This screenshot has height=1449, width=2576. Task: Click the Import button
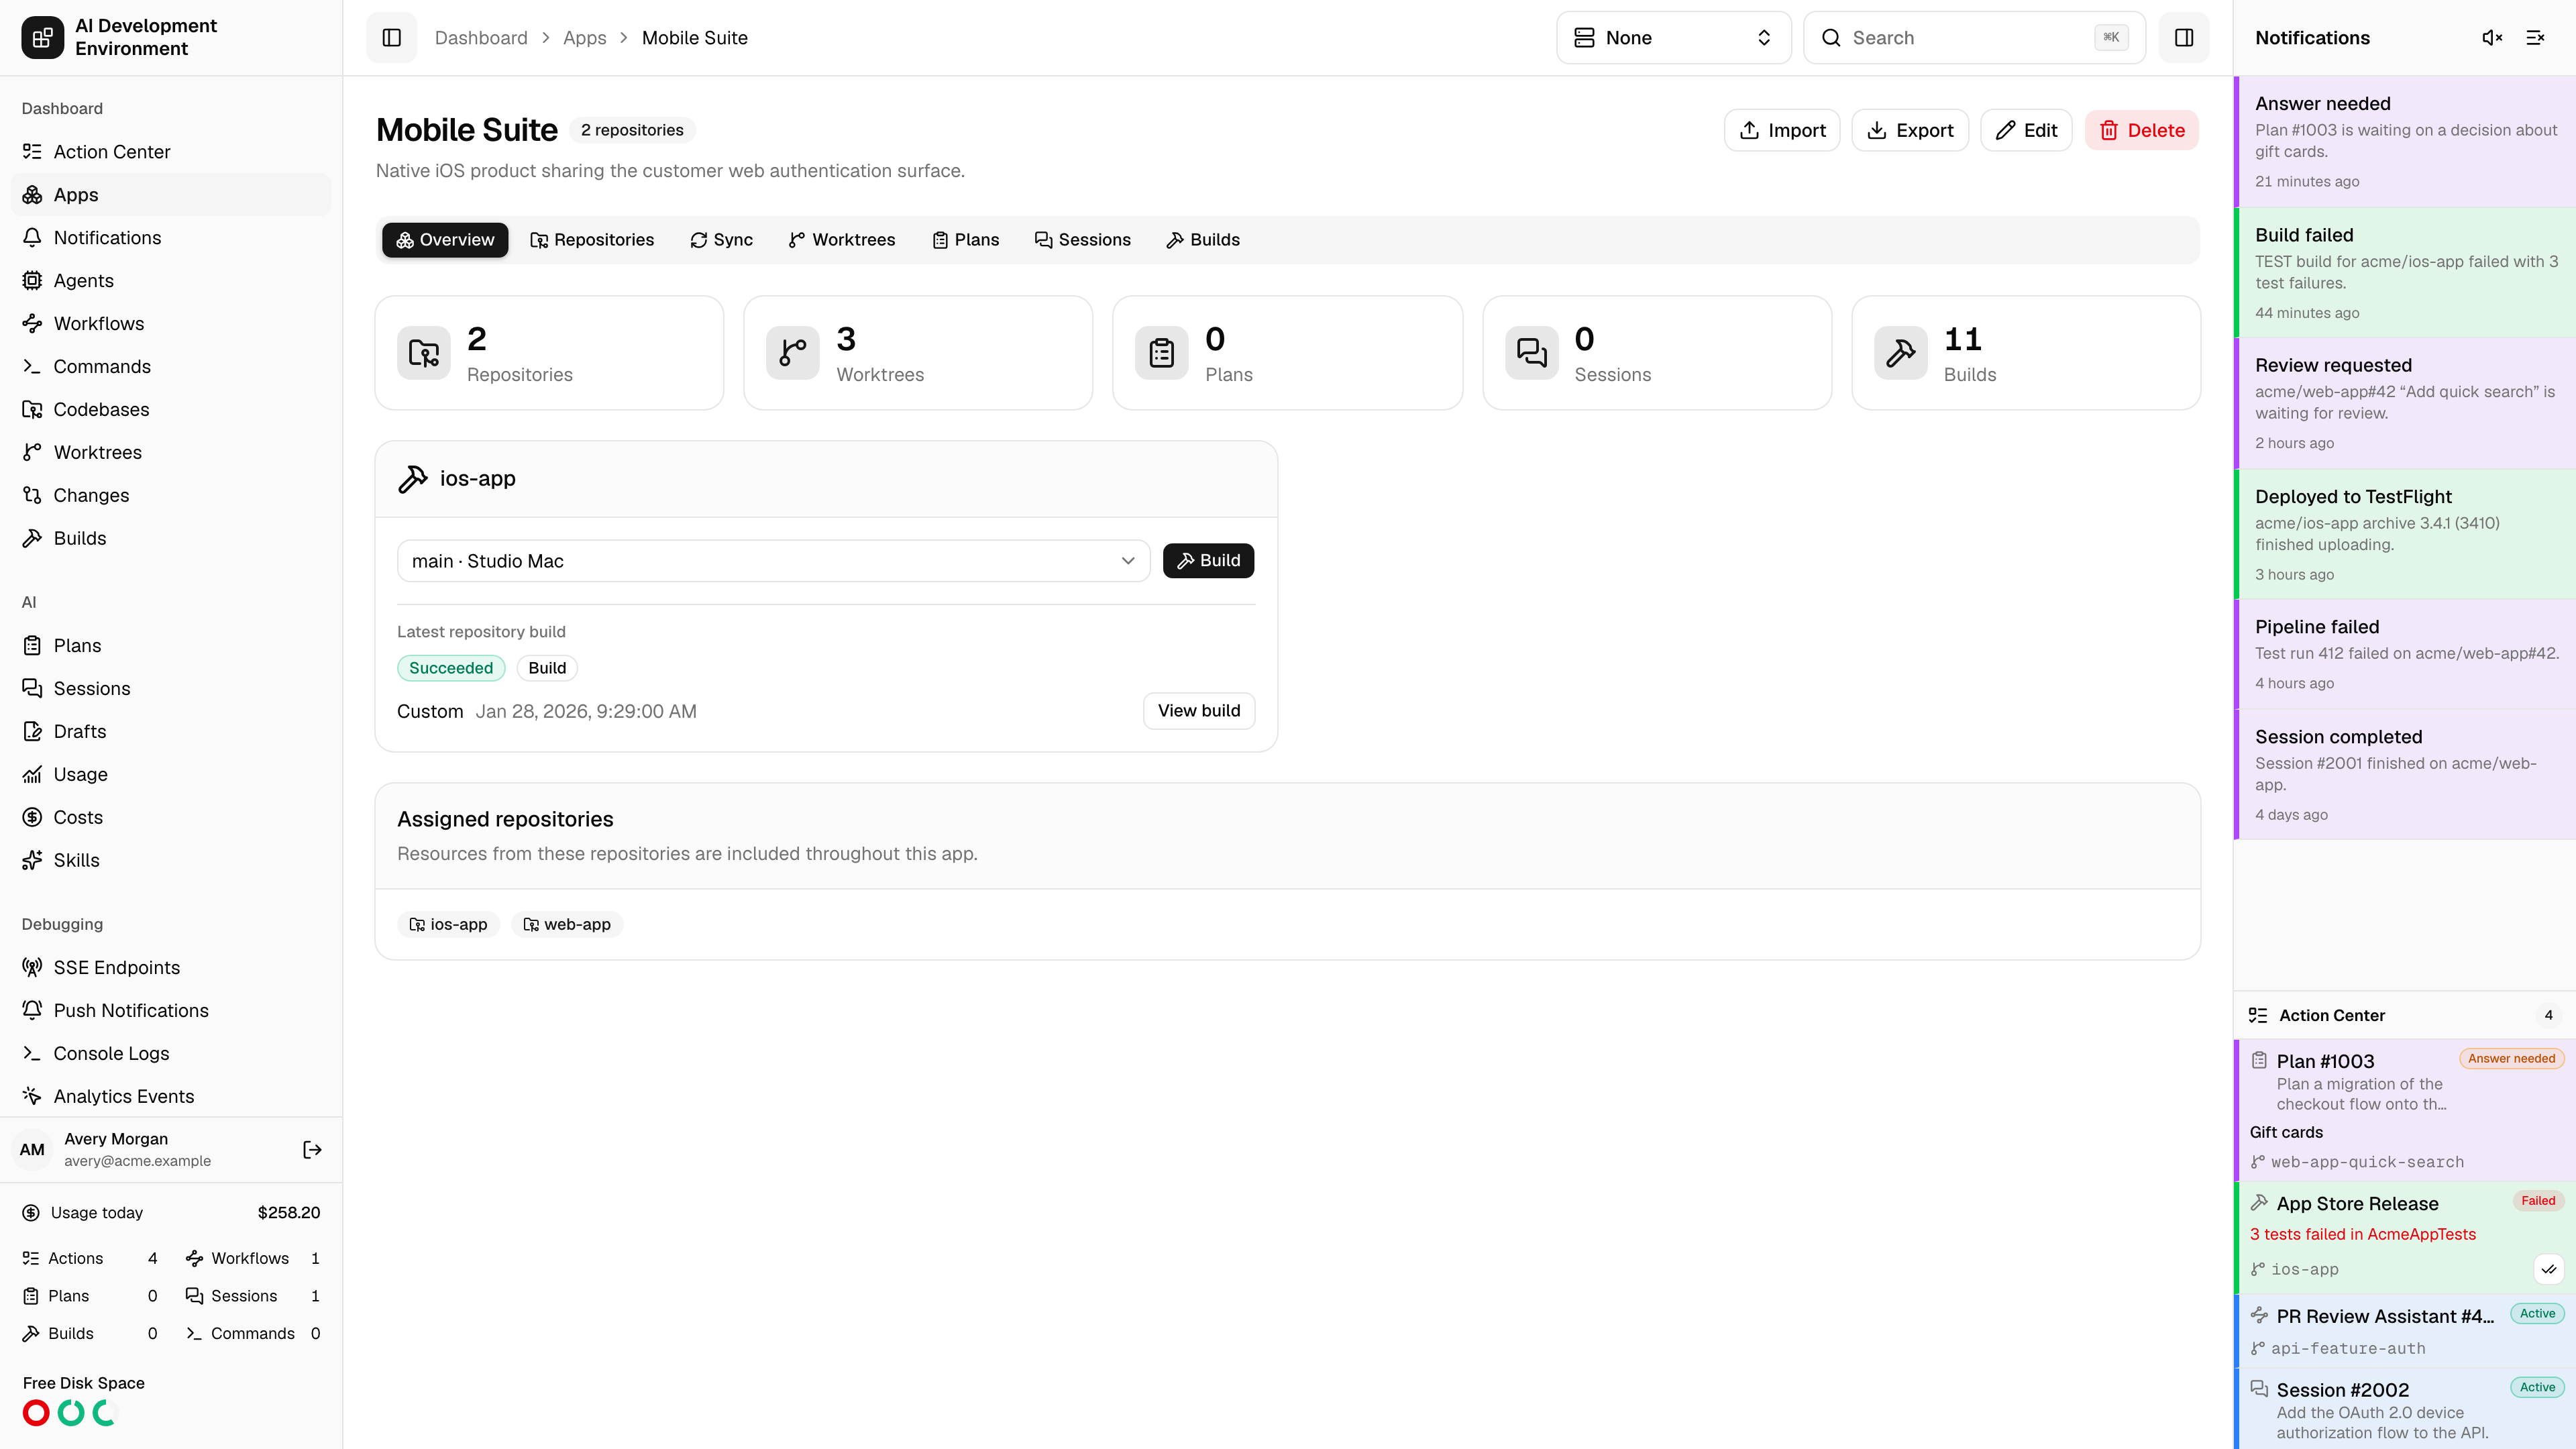pyautogui.click(x=1782, y=131)
